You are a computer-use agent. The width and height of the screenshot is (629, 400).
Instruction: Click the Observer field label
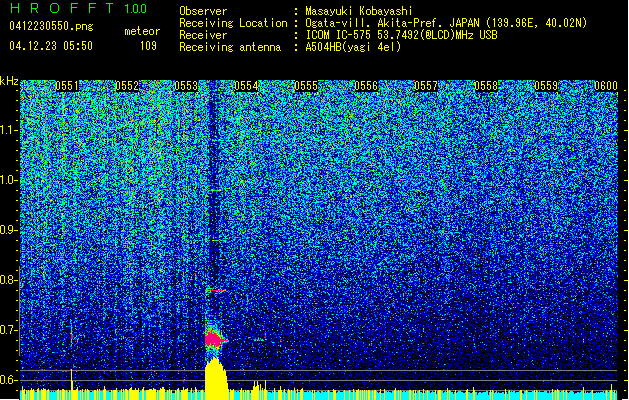(x=203, y=11)
